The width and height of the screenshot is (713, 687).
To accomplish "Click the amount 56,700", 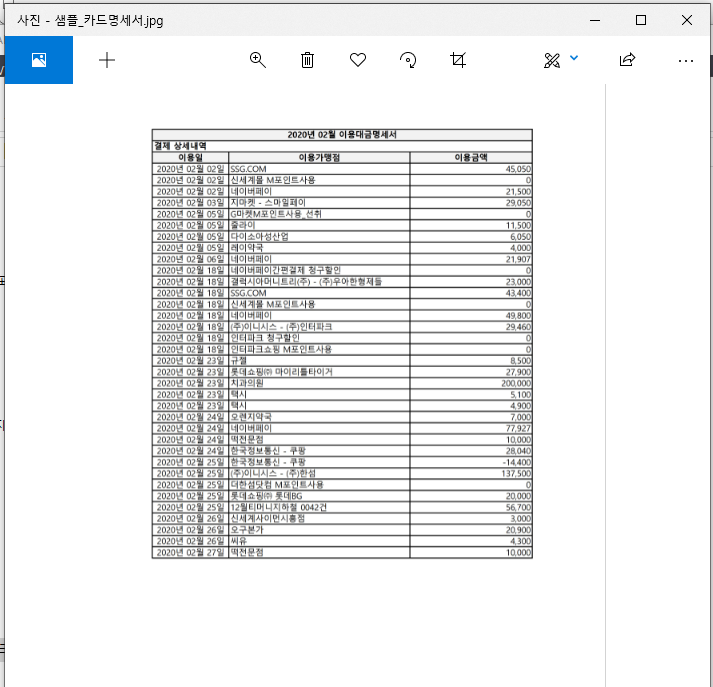I will coord(518,507).
